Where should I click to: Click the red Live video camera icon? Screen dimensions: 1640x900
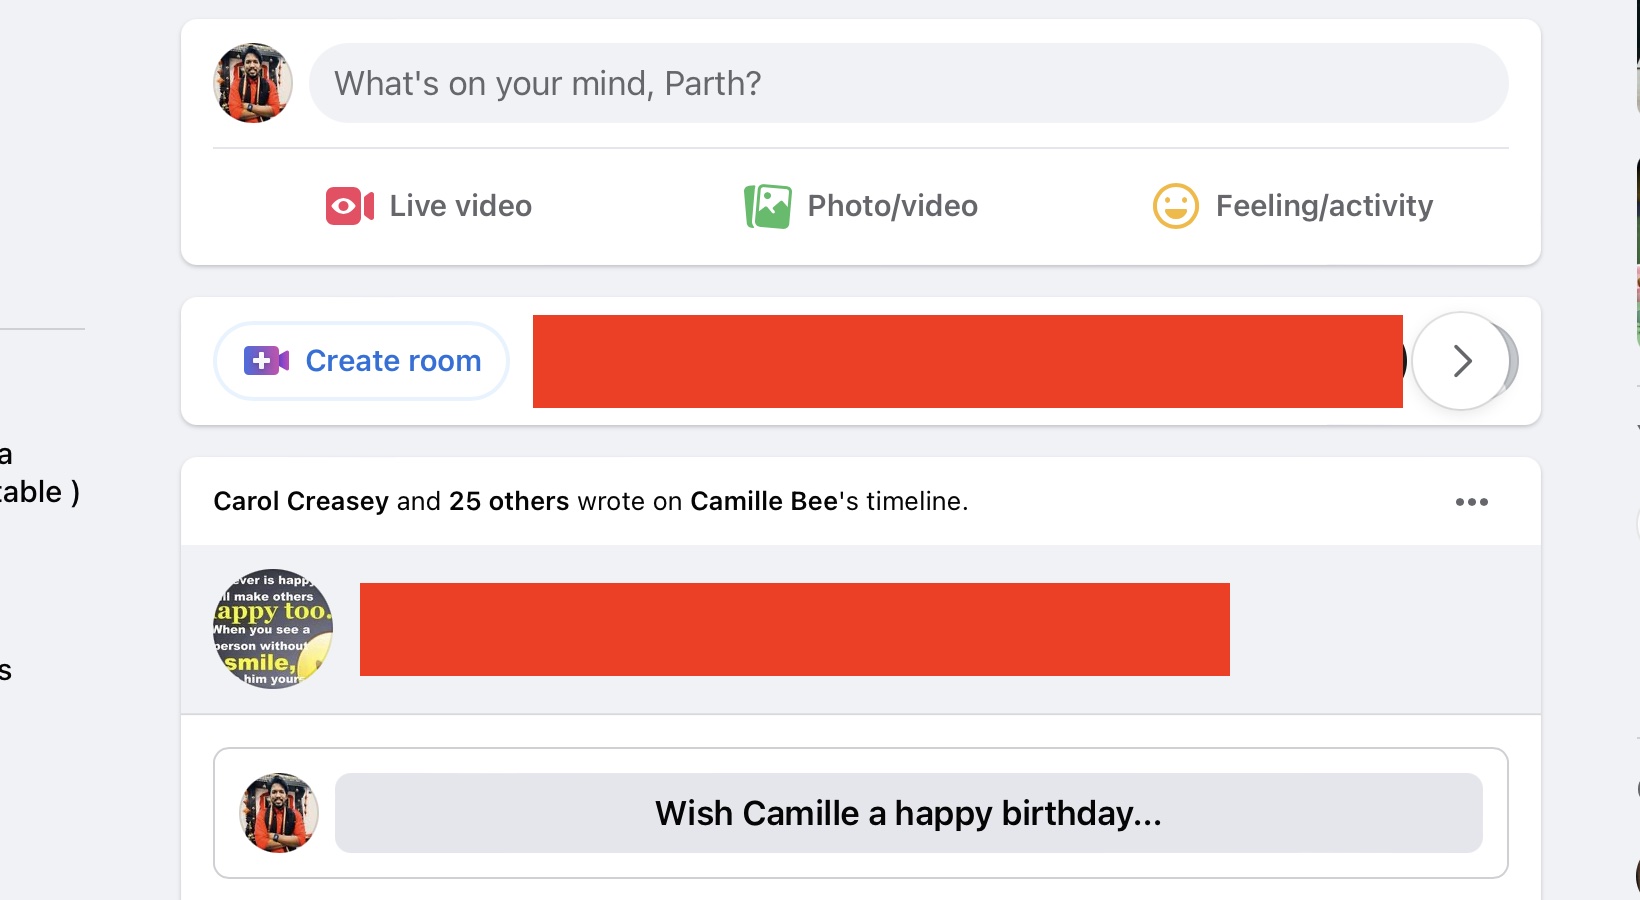click(349, 206)
